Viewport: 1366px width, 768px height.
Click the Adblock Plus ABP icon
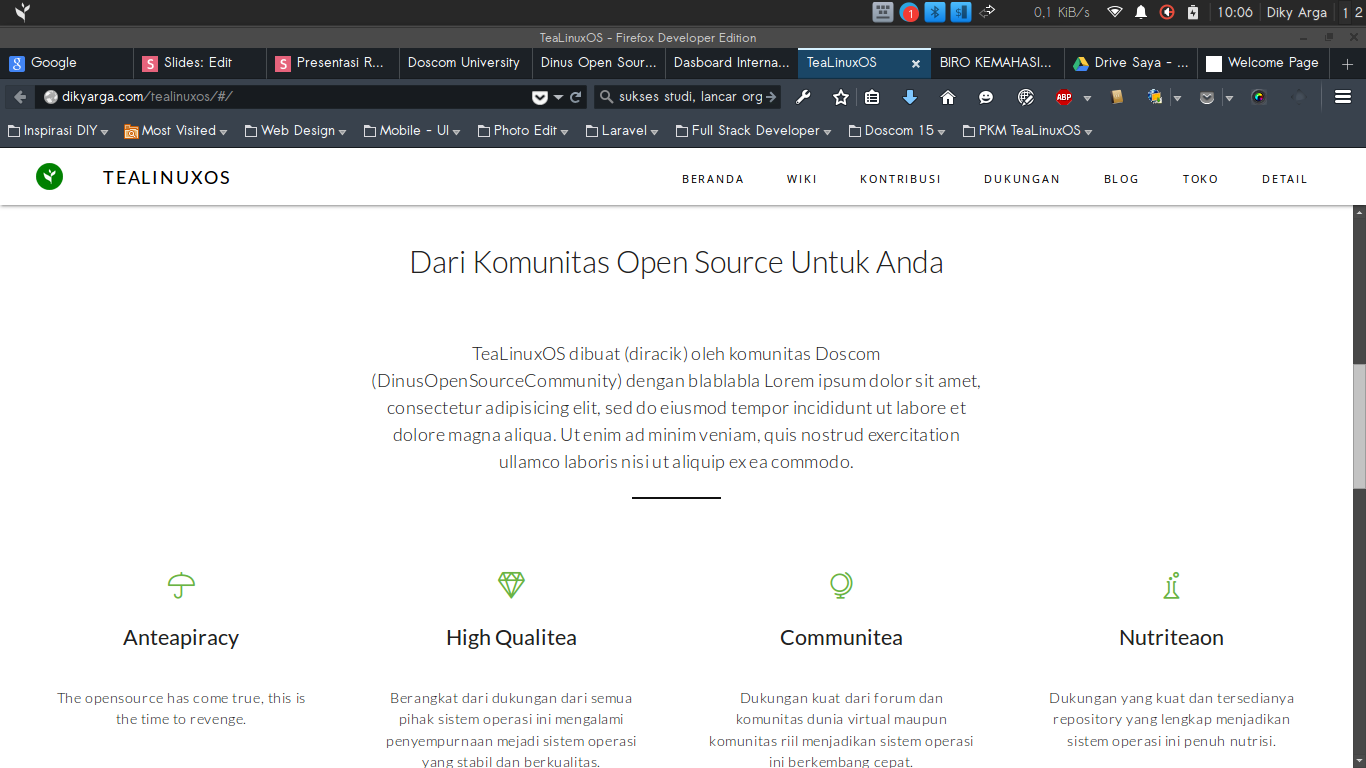click(1064, 97)
